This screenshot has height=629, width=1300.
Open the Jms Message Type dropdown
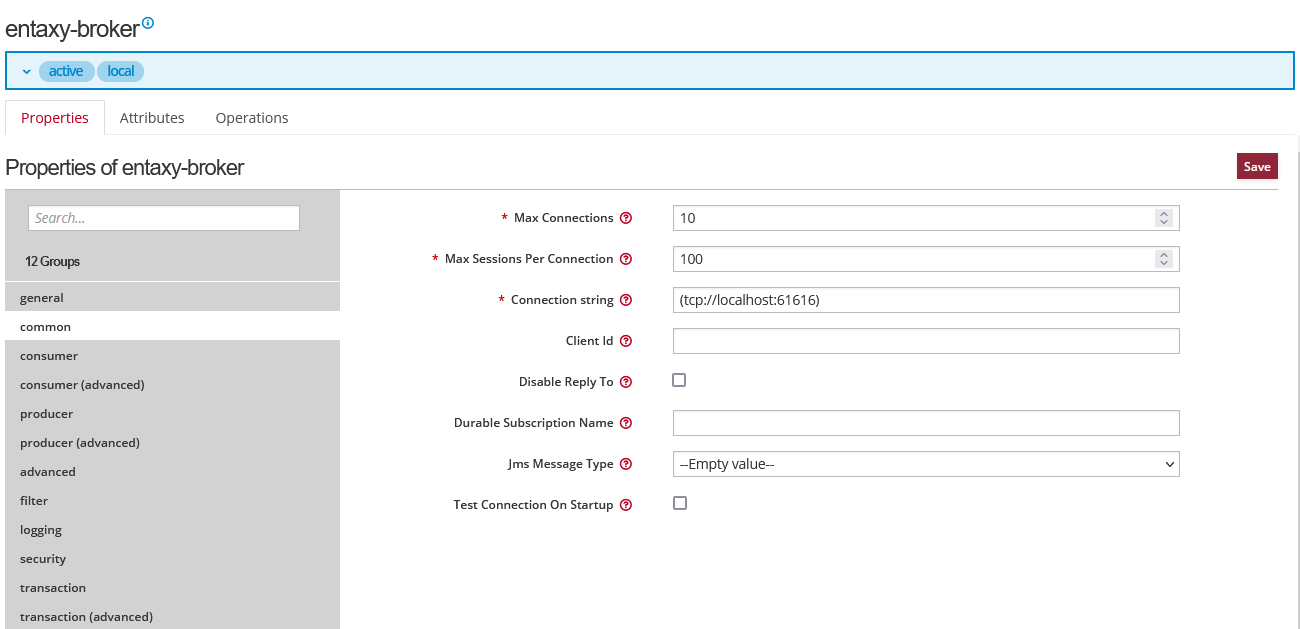tap(926, 464)
